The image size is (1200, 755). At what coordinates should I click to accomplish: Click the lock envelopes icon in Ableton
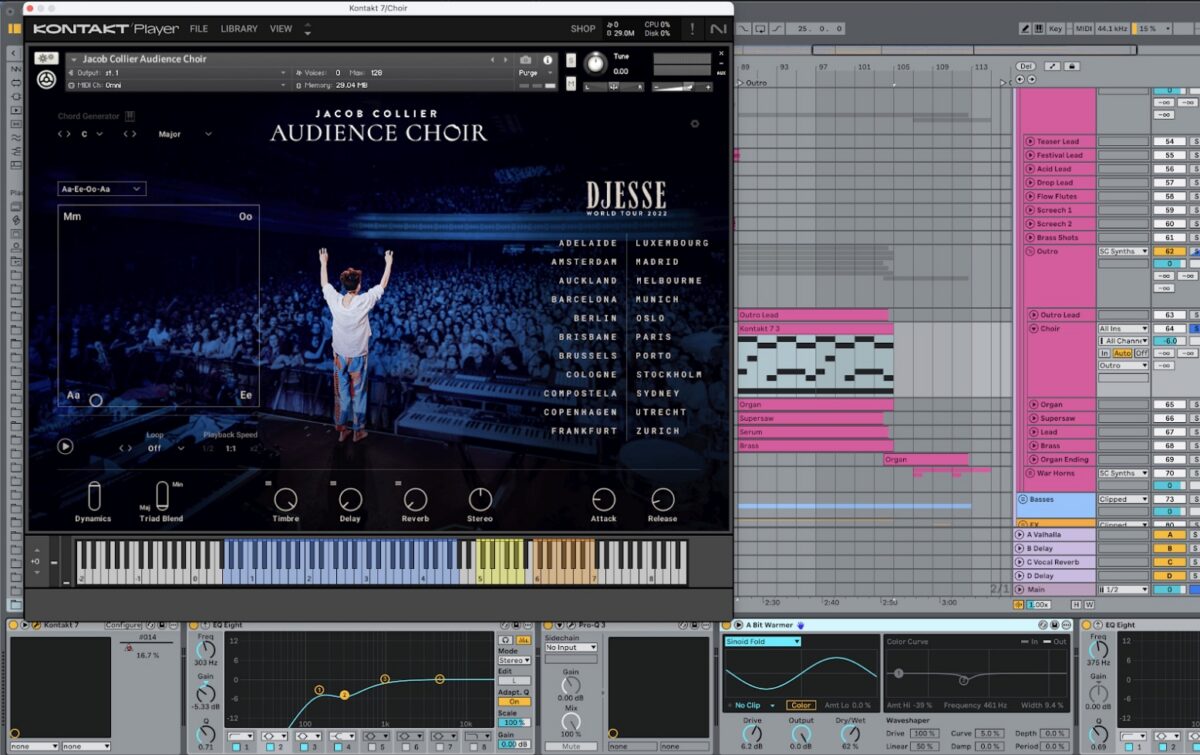pyautogui.click(x=1070, y=66)
